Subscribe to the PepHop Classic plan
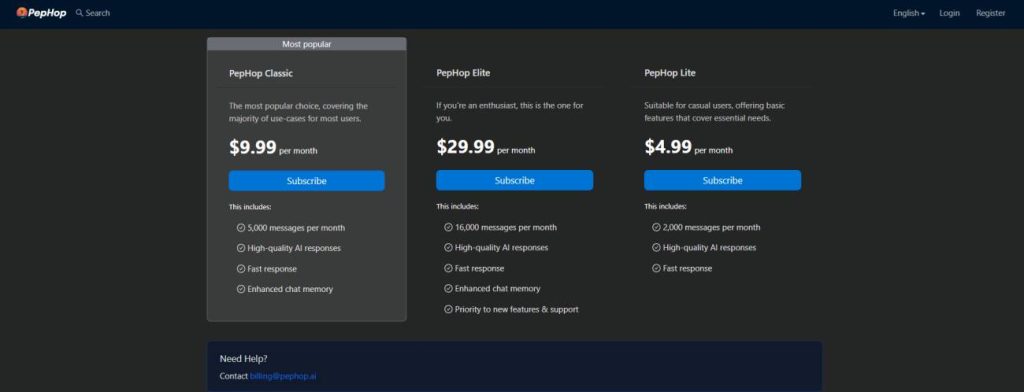This screenshot has height=392, width=1024. 307,181
